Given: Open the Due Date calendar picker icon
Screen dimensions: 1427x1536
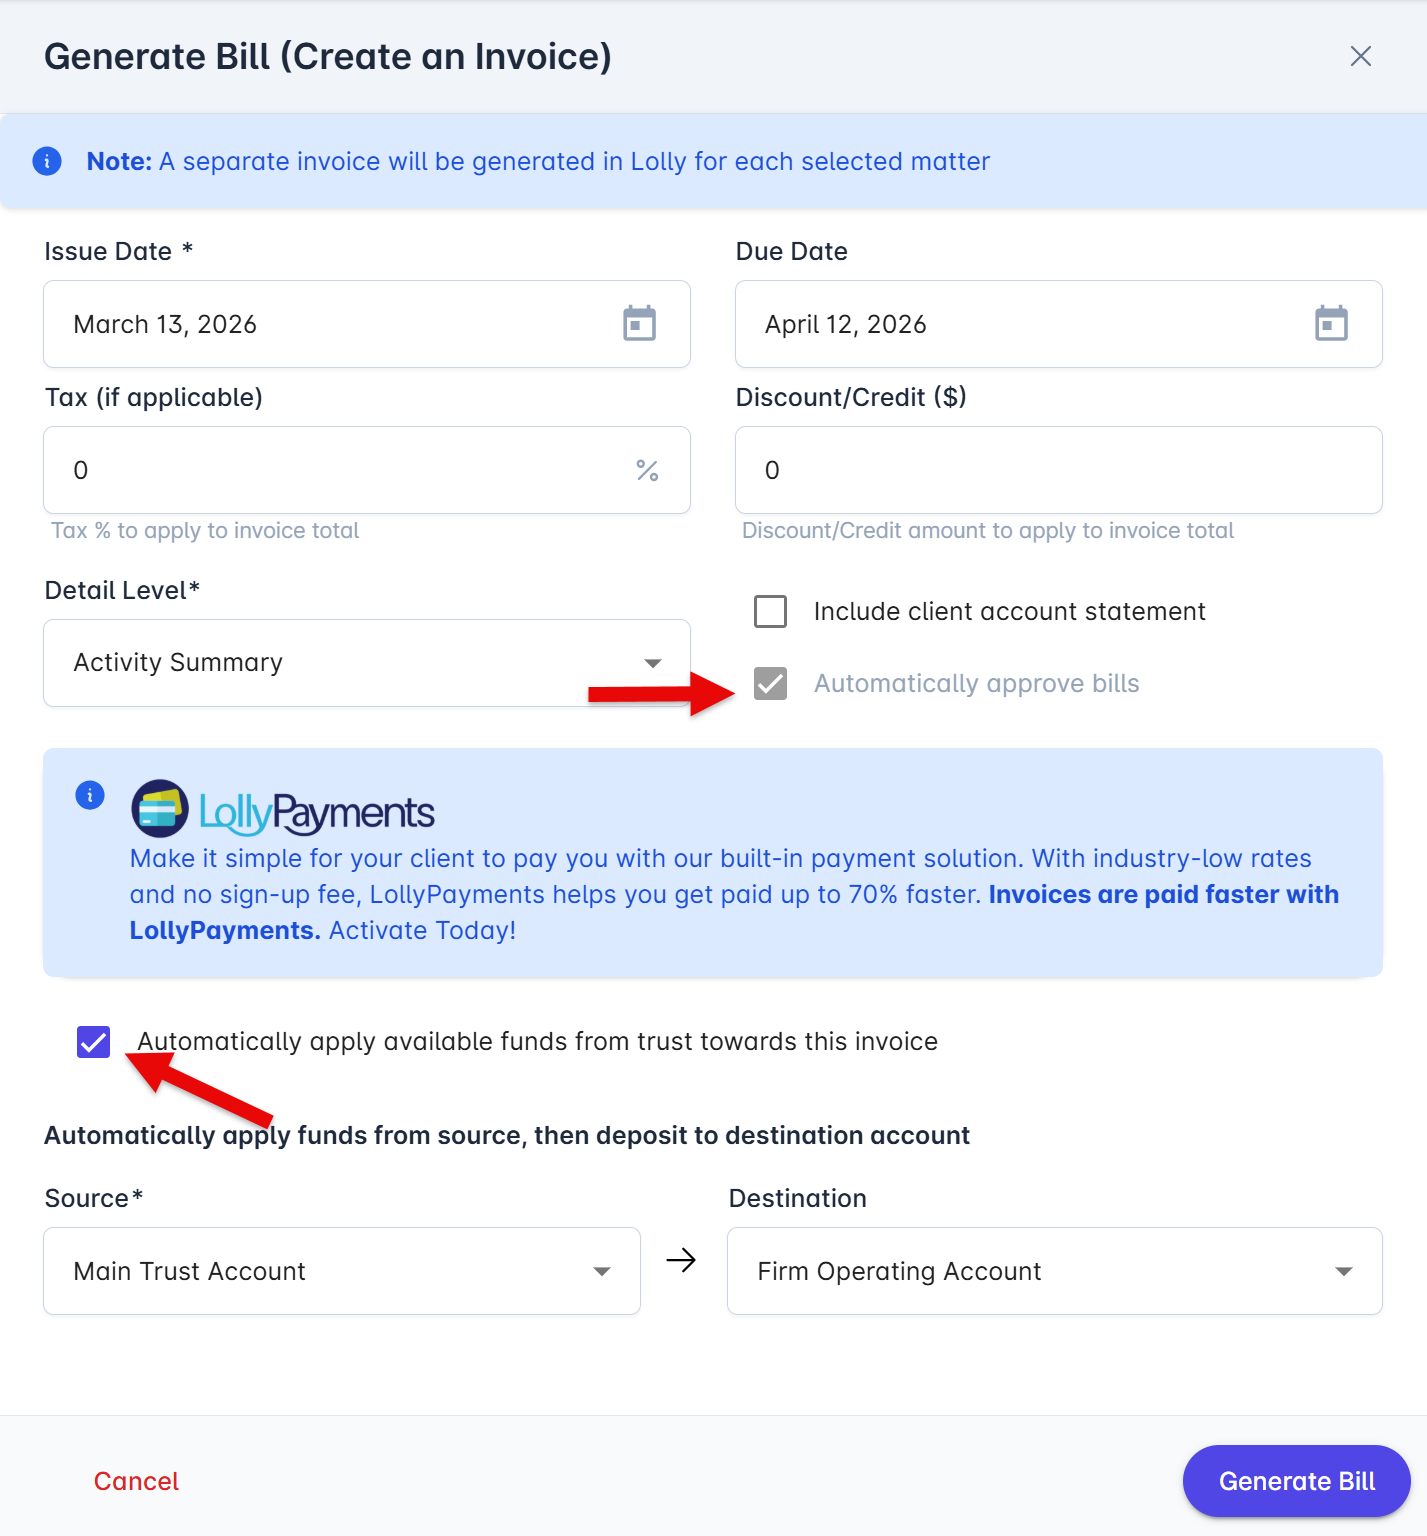Looking at the screenshot, I should tap(1331, 324).
